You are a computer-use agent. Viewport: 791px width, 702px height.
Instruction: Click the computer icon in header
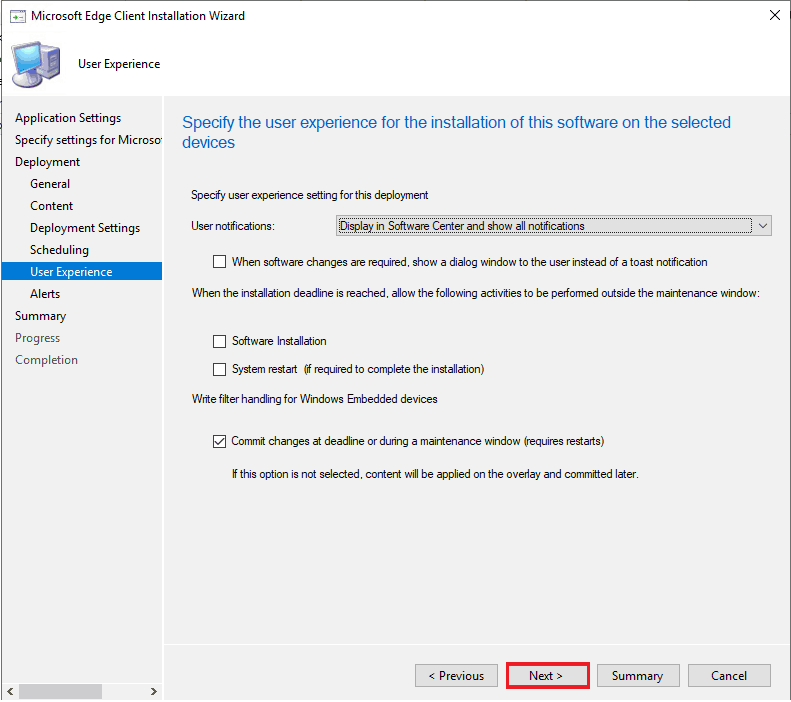click(x=36, y=65)
